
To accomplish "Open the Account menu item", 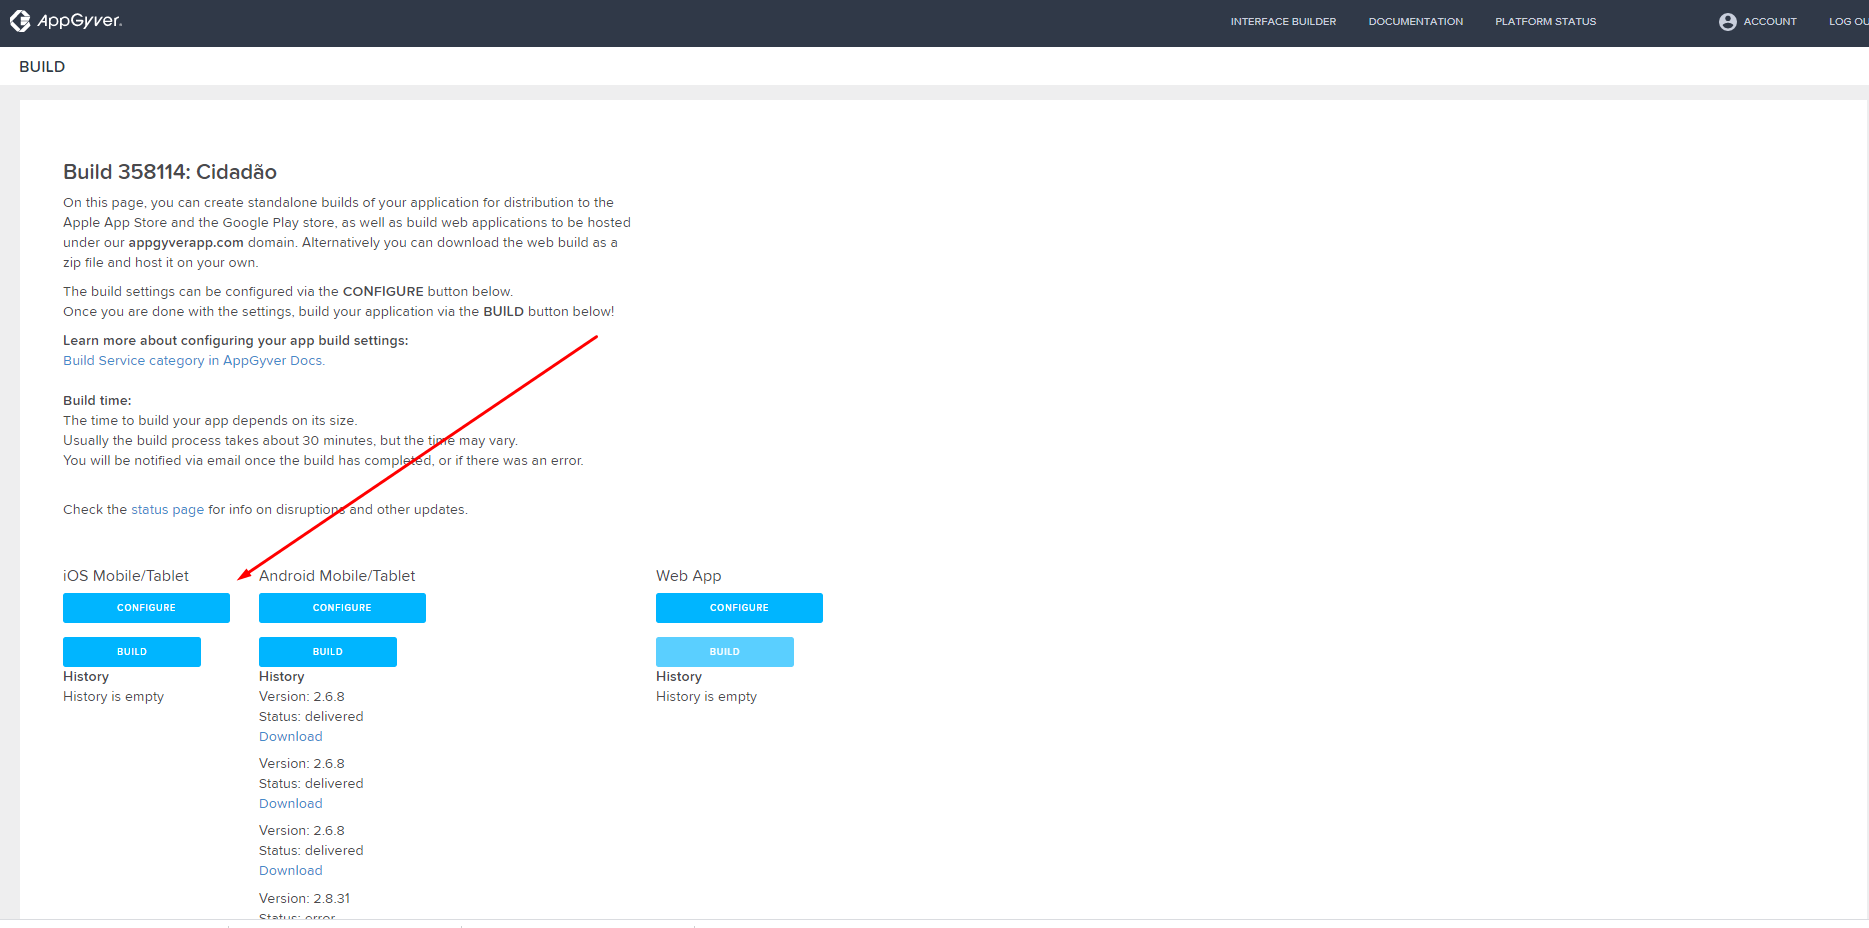I will (1769, 22).
